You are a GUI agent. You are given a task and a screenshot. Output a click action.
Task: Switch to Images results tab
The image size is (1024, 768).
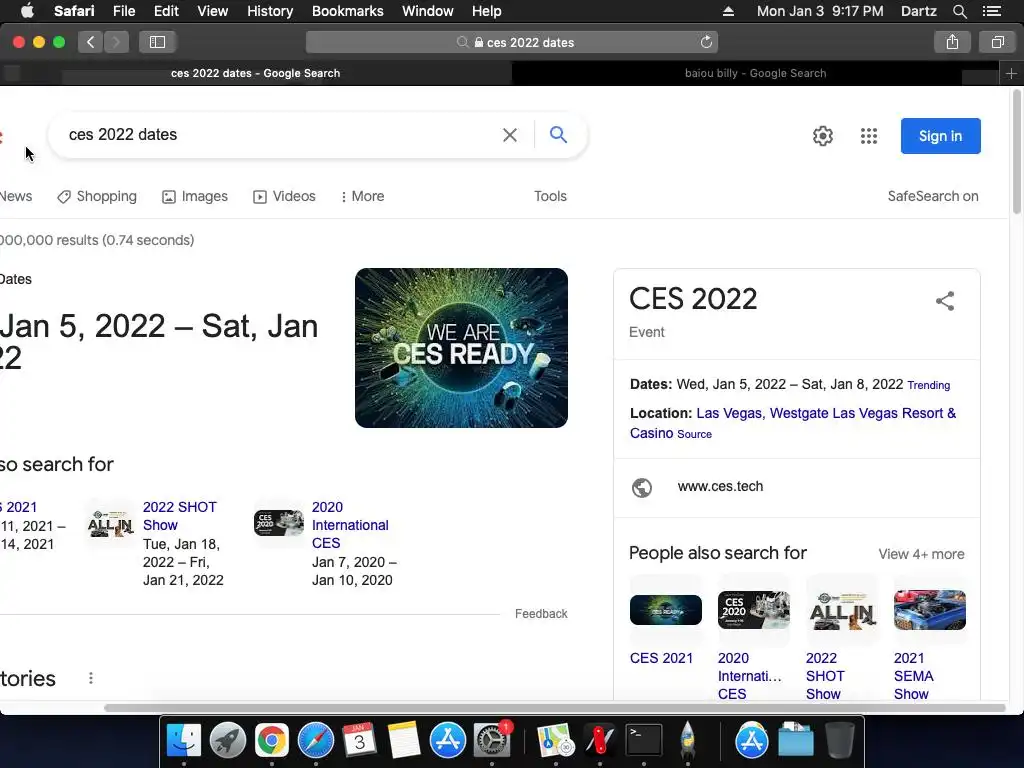point(195,197)
